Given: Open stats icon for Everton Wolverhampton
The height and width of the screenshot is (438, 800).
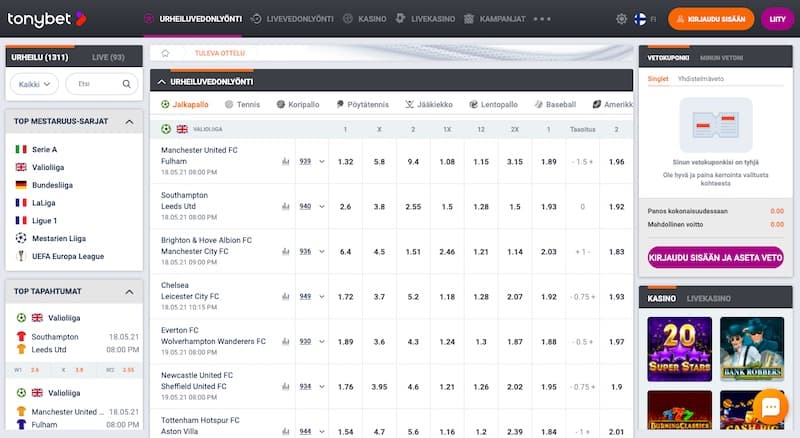Looking at the screenshot, I should pyautogui.click(x=286, y=341).
